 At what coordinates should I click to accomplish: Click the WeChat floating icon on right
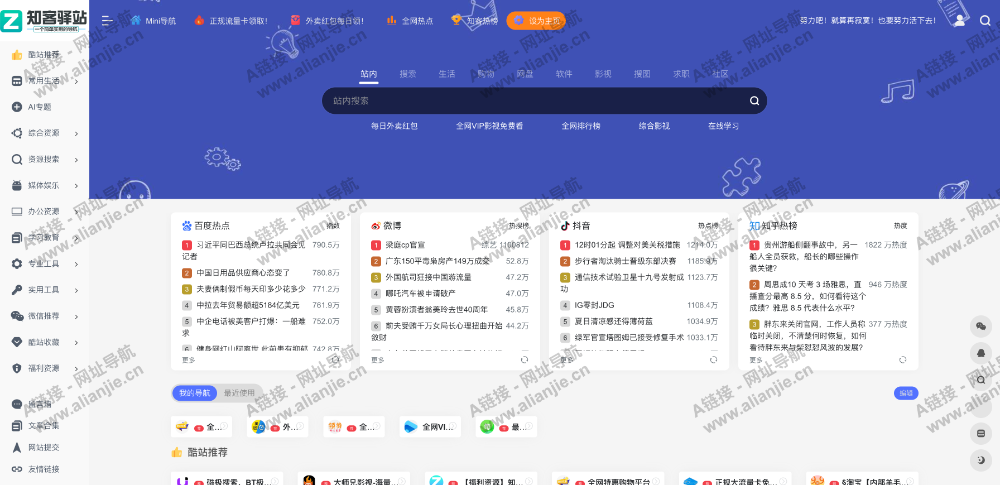click(x=981, y=327)
